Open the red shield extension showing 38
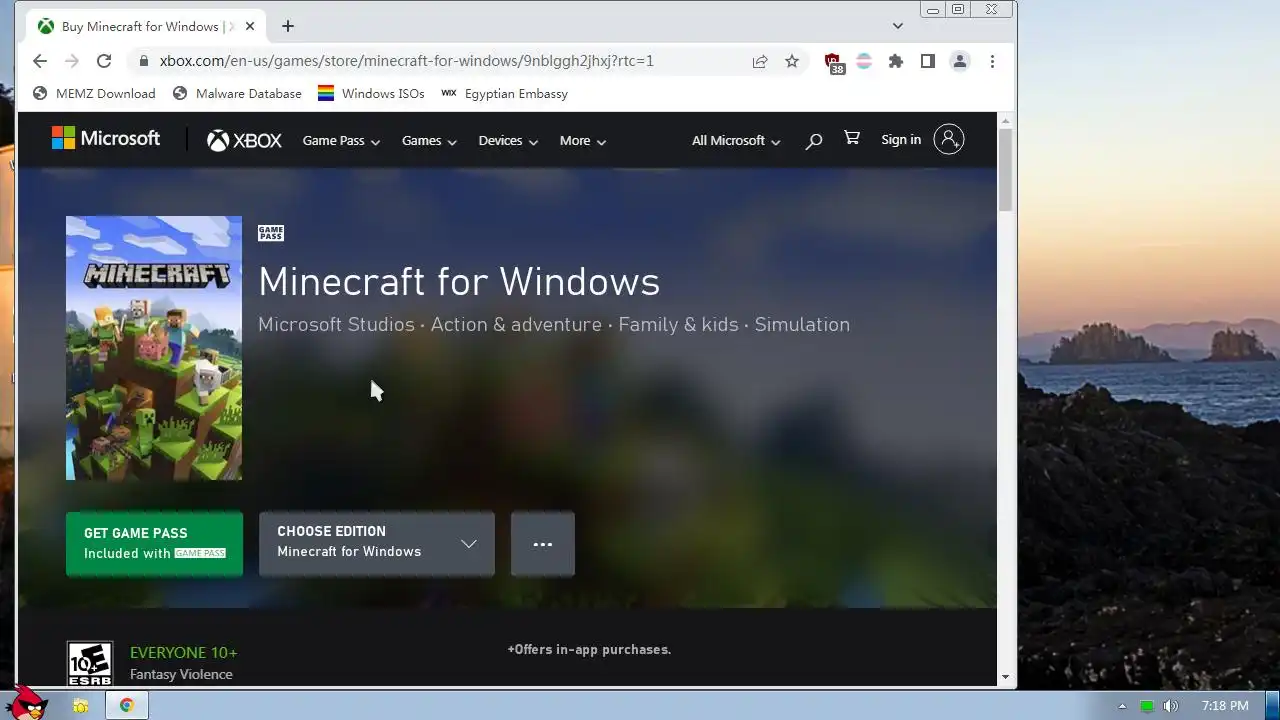 (833, 63)
